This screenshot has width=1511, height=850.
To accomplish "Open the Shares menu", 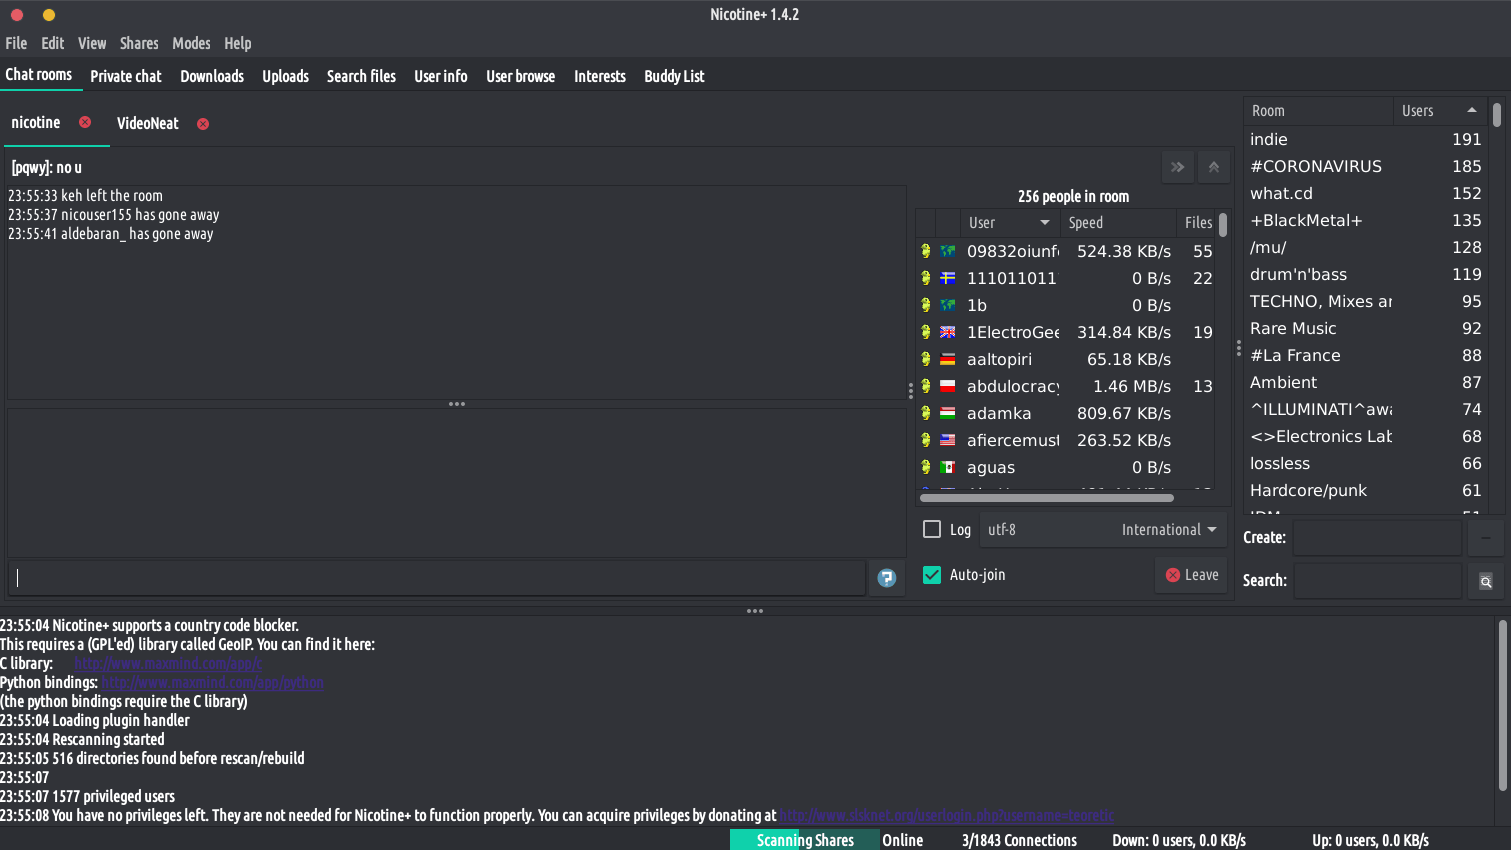I will [139, 43].
